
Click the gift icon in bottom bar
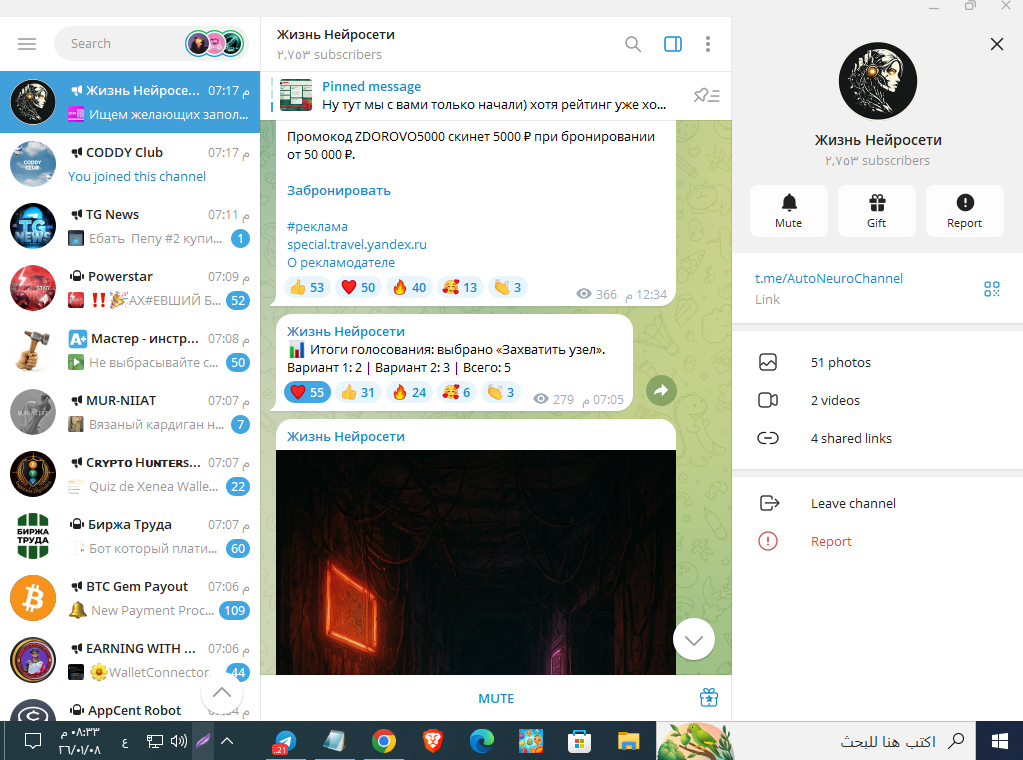coord(709,698)
